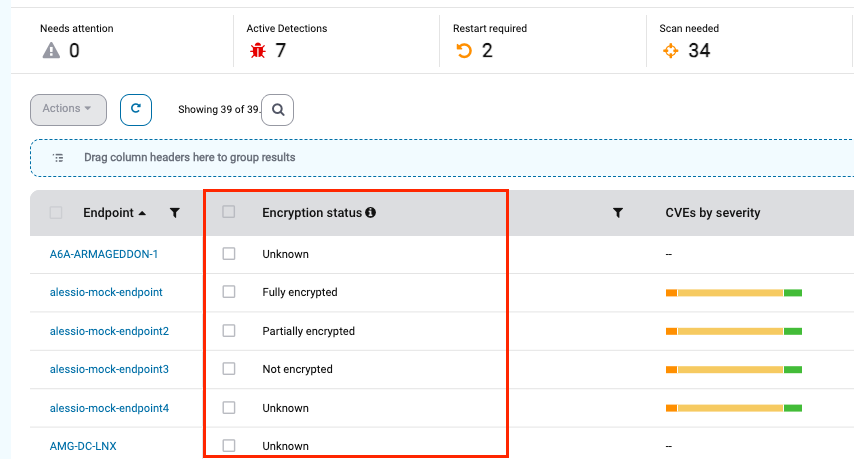Click the Needs attention count 0
This screenshot has width=854, height=459.
point(74,51)
